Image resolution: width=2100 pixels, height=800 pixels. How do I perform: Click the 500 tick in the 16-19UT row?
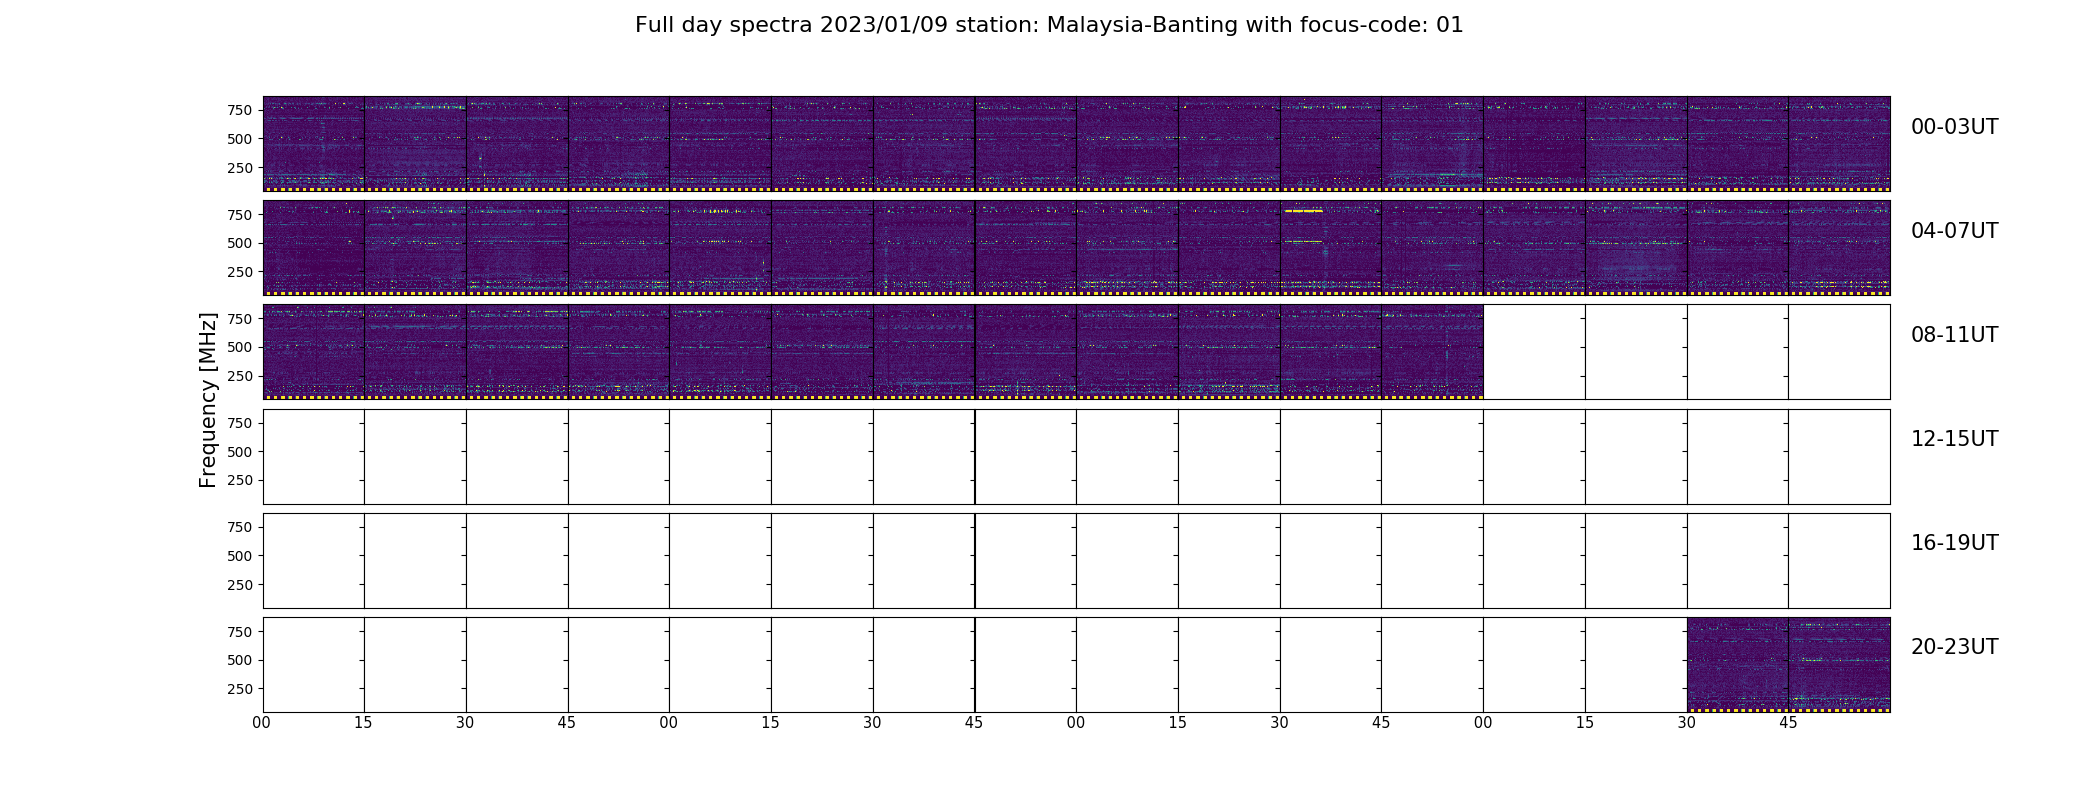point(239,556)
